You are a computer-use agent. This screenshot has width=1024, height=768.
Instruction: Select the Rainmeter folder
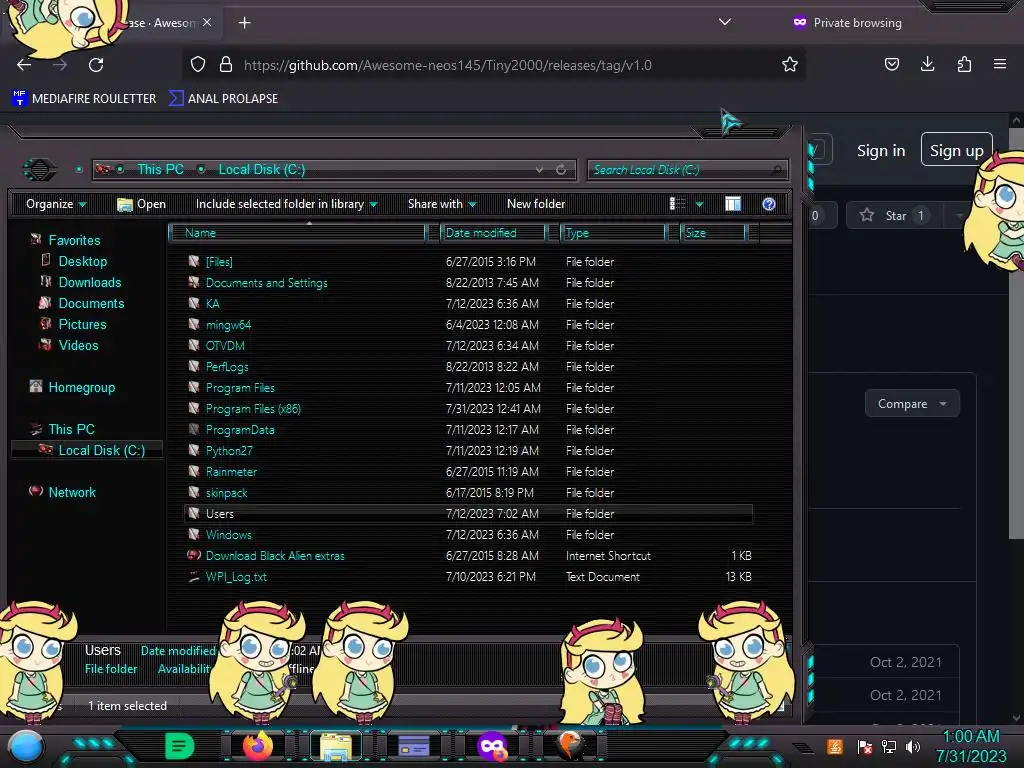tap(231, 472)
